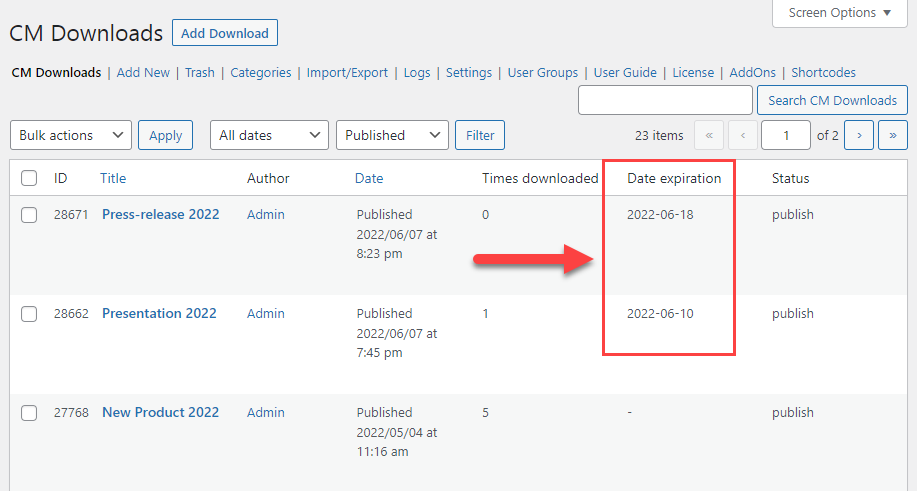Open the New Product 2022 download
The image size is (917, 491).
click(160, 412)
